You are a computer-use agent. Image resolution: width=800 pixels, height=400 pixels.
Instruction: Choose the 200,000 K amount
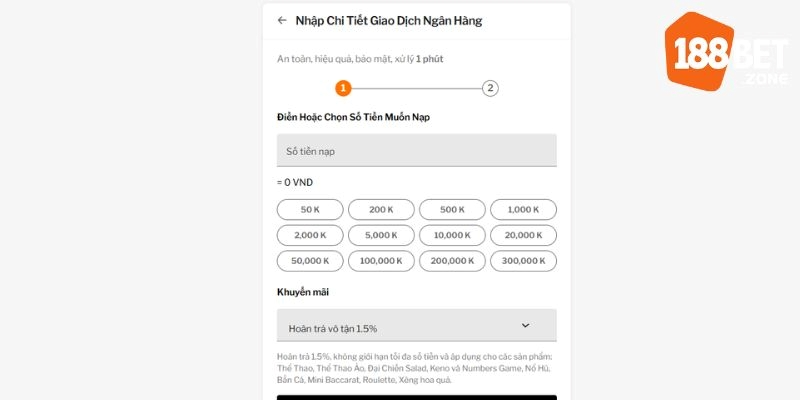(453, 261)
